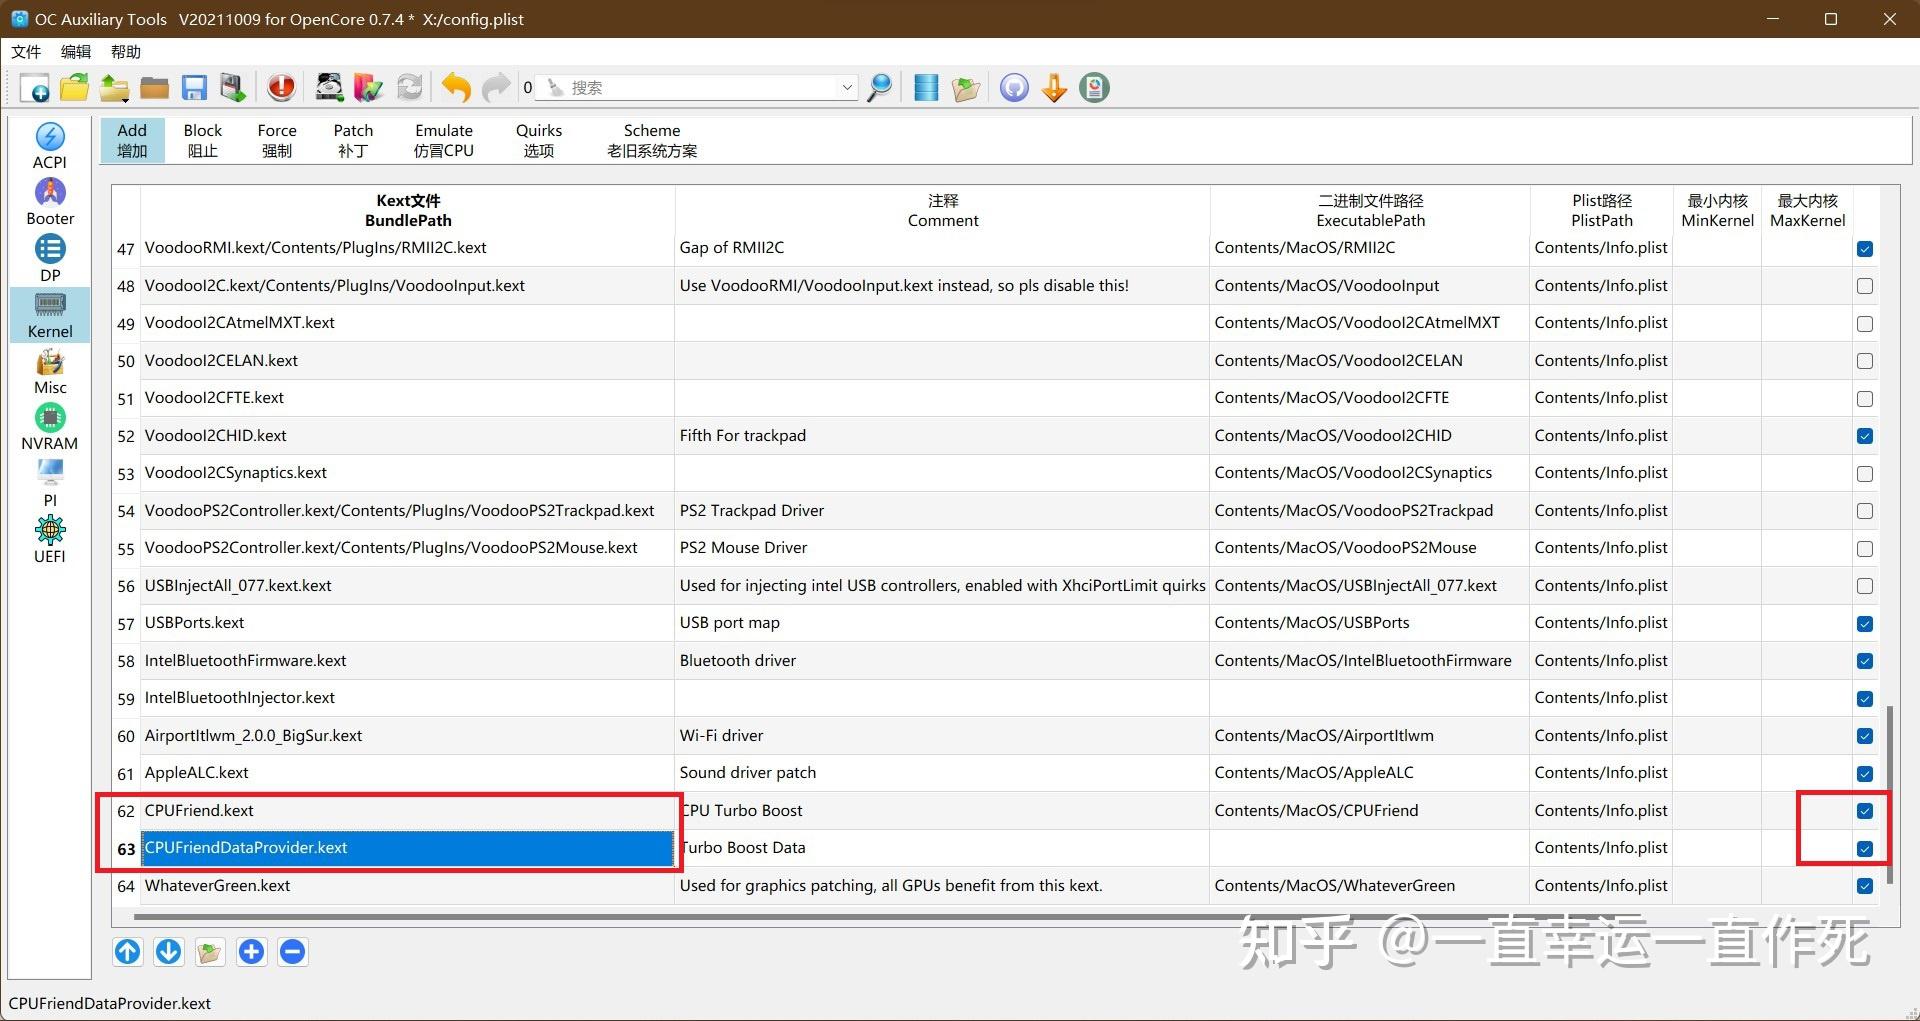The image size is (1920, 1021).
Task: Disable VoodooI2CHID.kext checkbox
Action: tap(1865, 436)
